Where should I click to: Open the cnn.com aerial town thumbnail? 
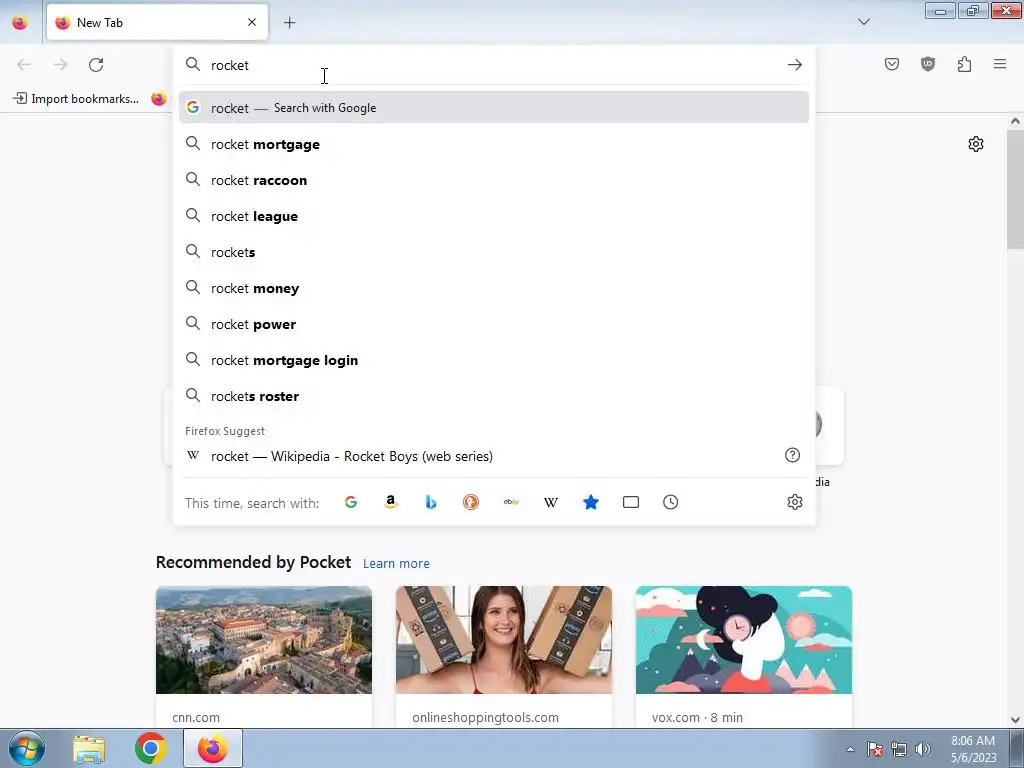(264, 640)
